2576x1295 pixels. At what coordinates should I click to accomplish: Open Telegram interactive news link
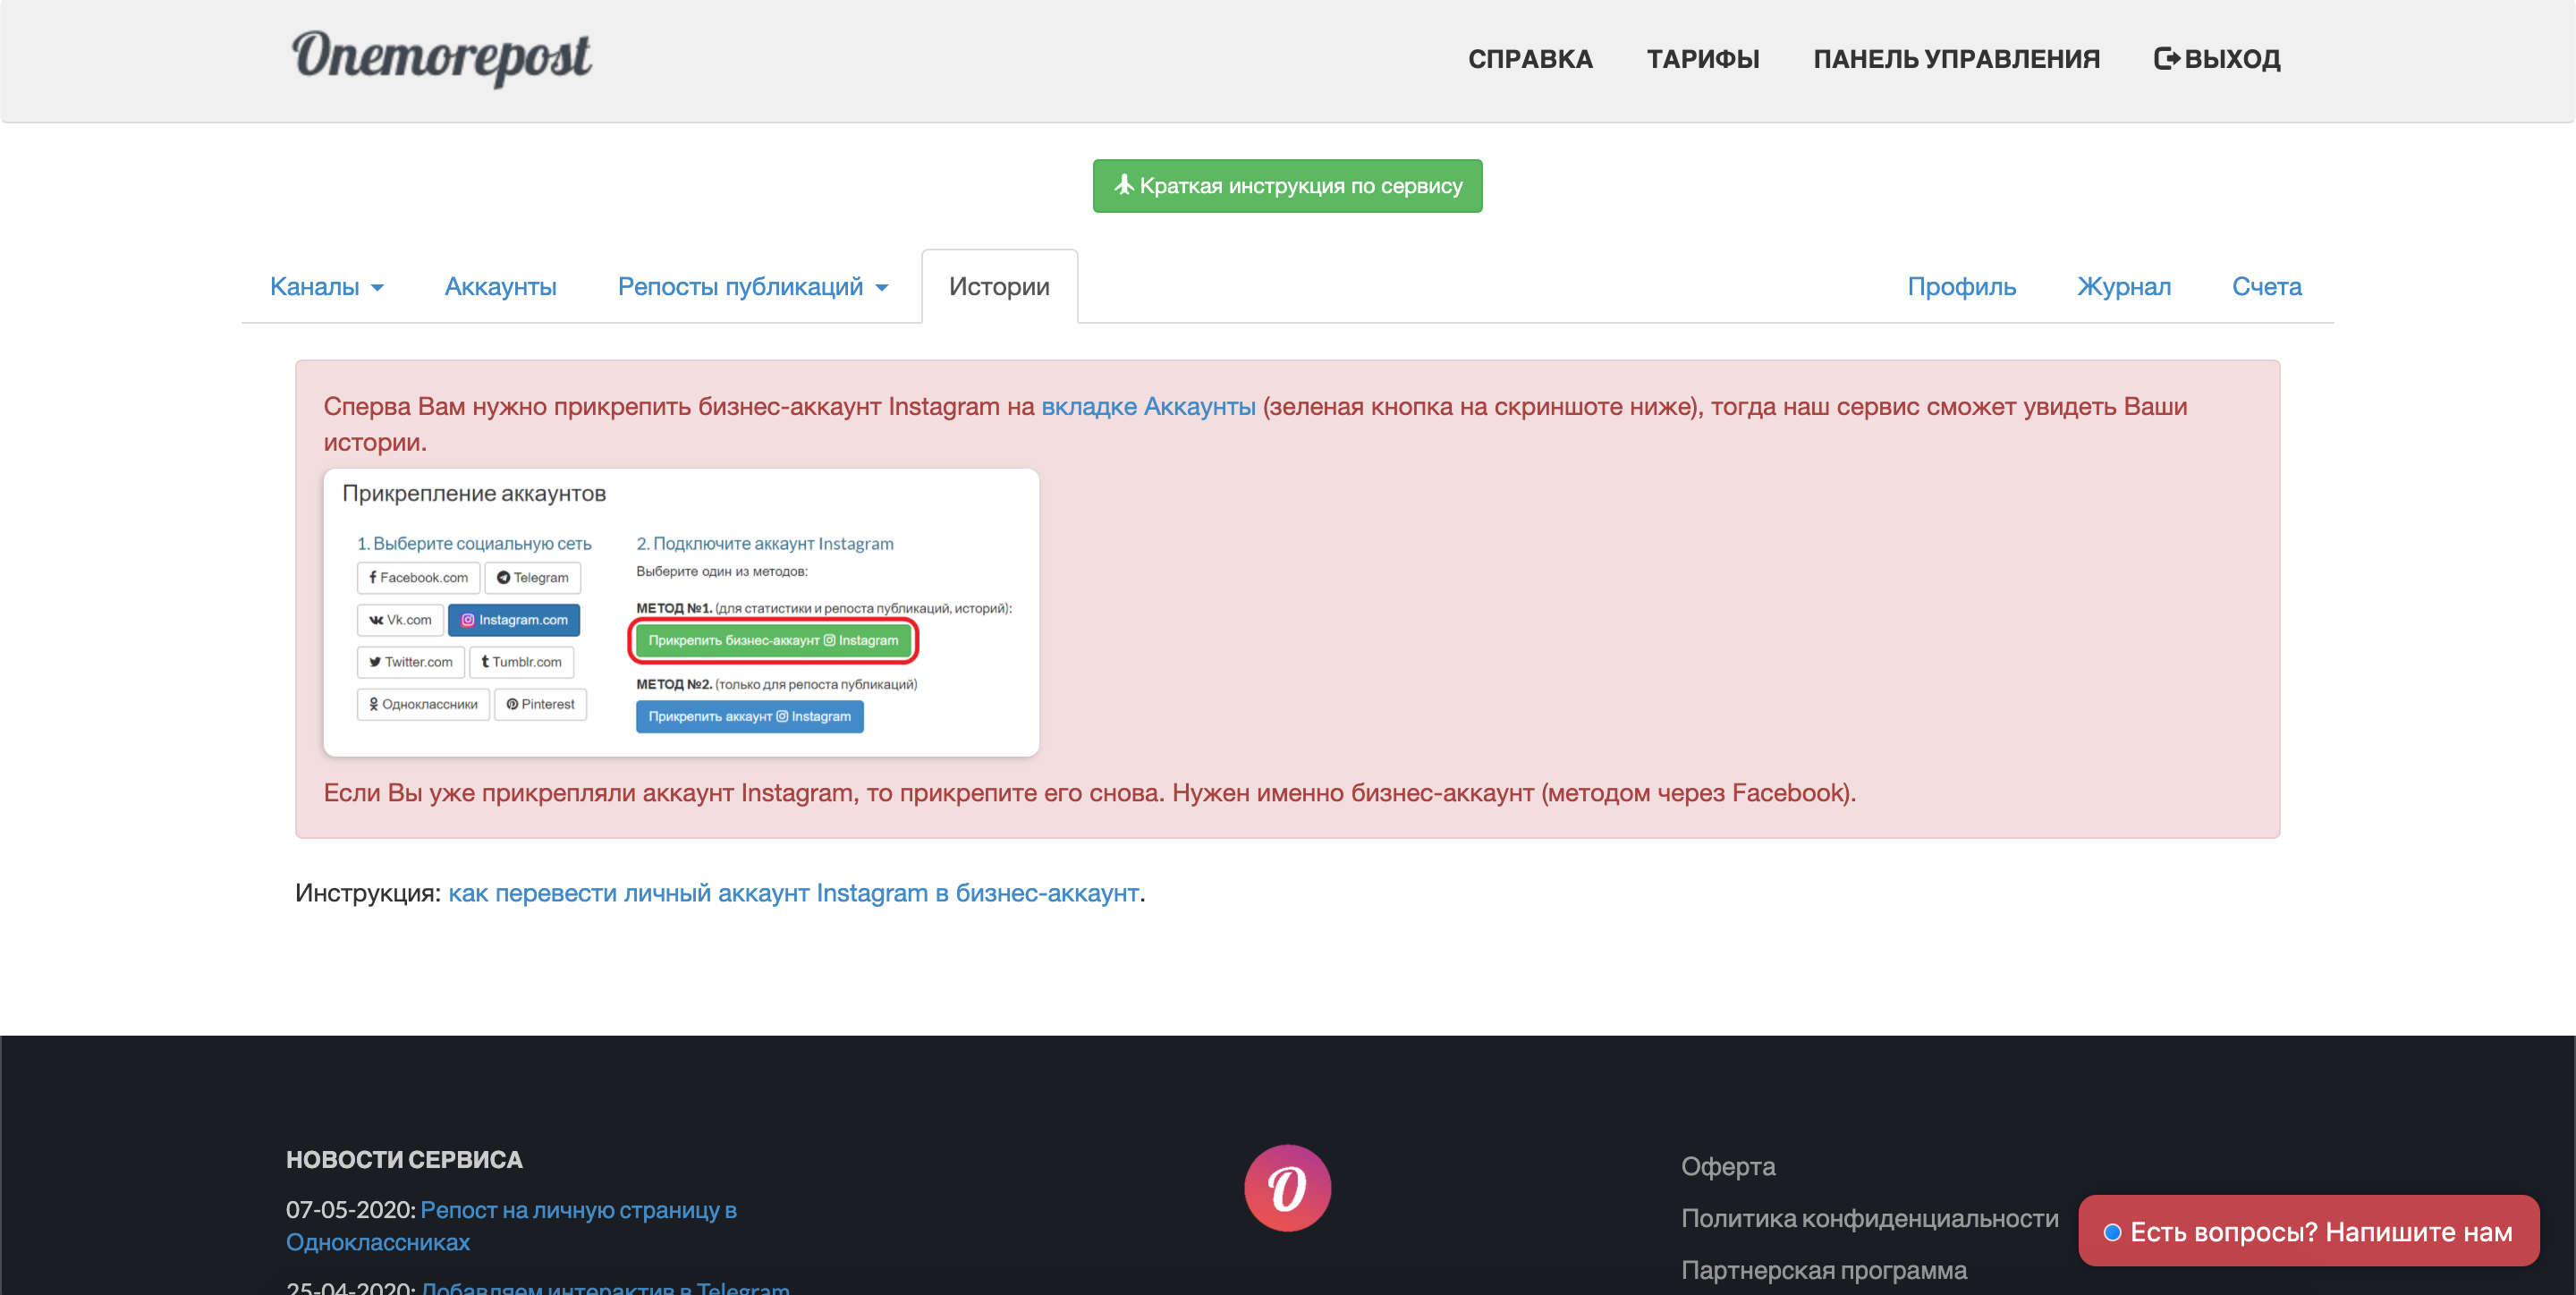pos(606,1287)
